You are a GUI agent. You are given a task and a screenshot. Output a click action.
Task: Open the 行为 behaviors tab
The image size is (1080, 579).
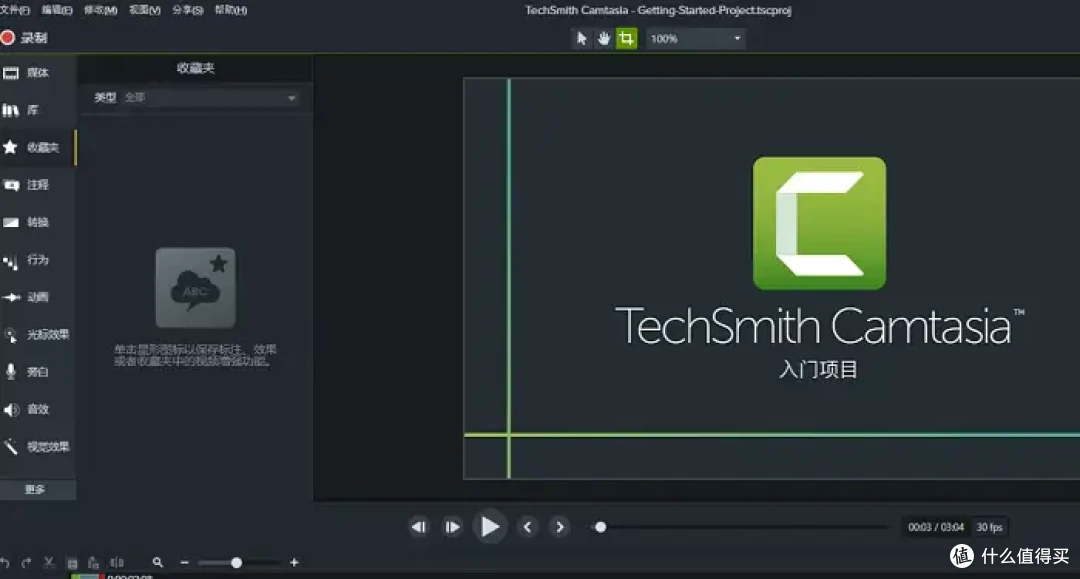[37, 260]
